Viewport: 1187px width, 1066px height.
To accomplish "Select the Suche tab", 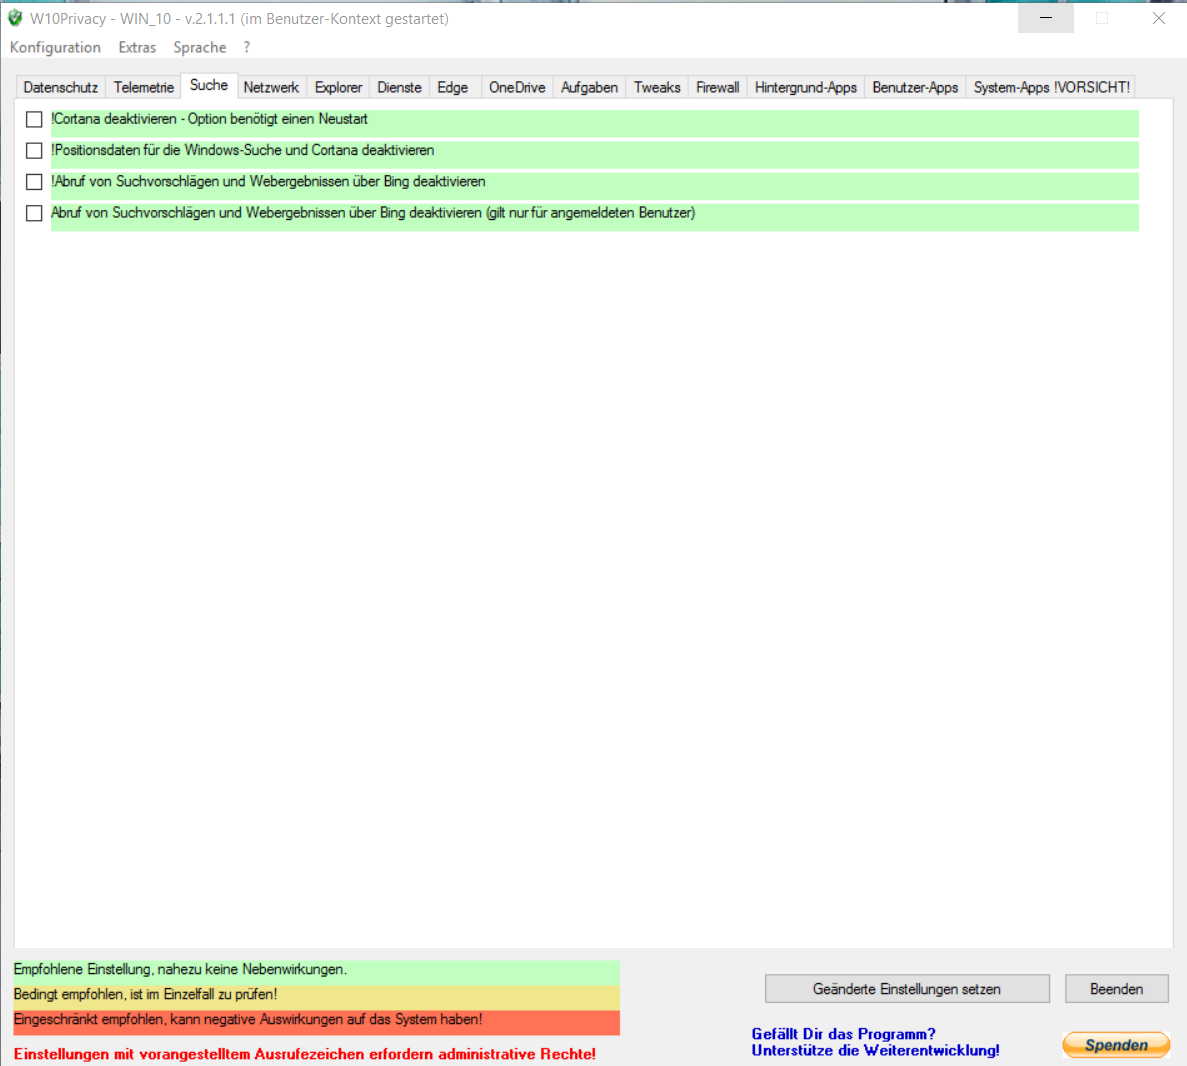I will 209,85.
